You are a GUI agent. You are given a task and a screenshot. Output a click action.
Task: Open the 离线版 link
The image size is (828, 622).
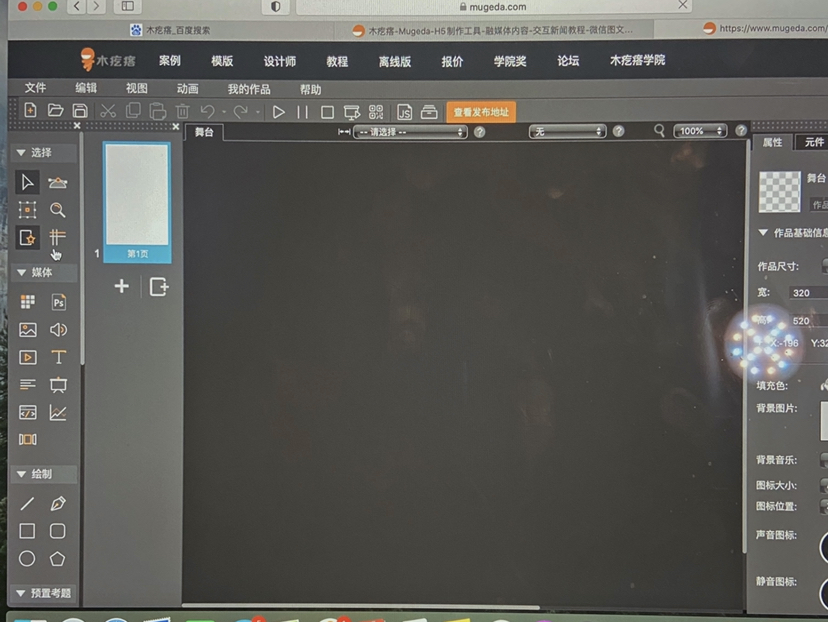(394, 61)
